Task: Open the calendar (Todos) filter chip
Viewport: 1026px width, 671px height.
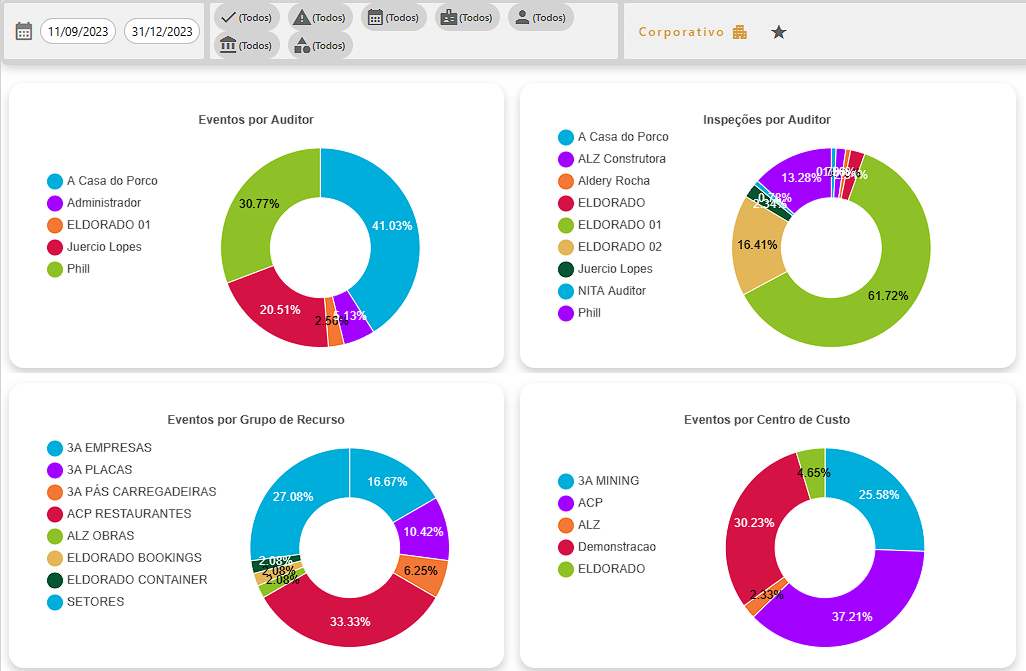Action: [x=393, y=17]
